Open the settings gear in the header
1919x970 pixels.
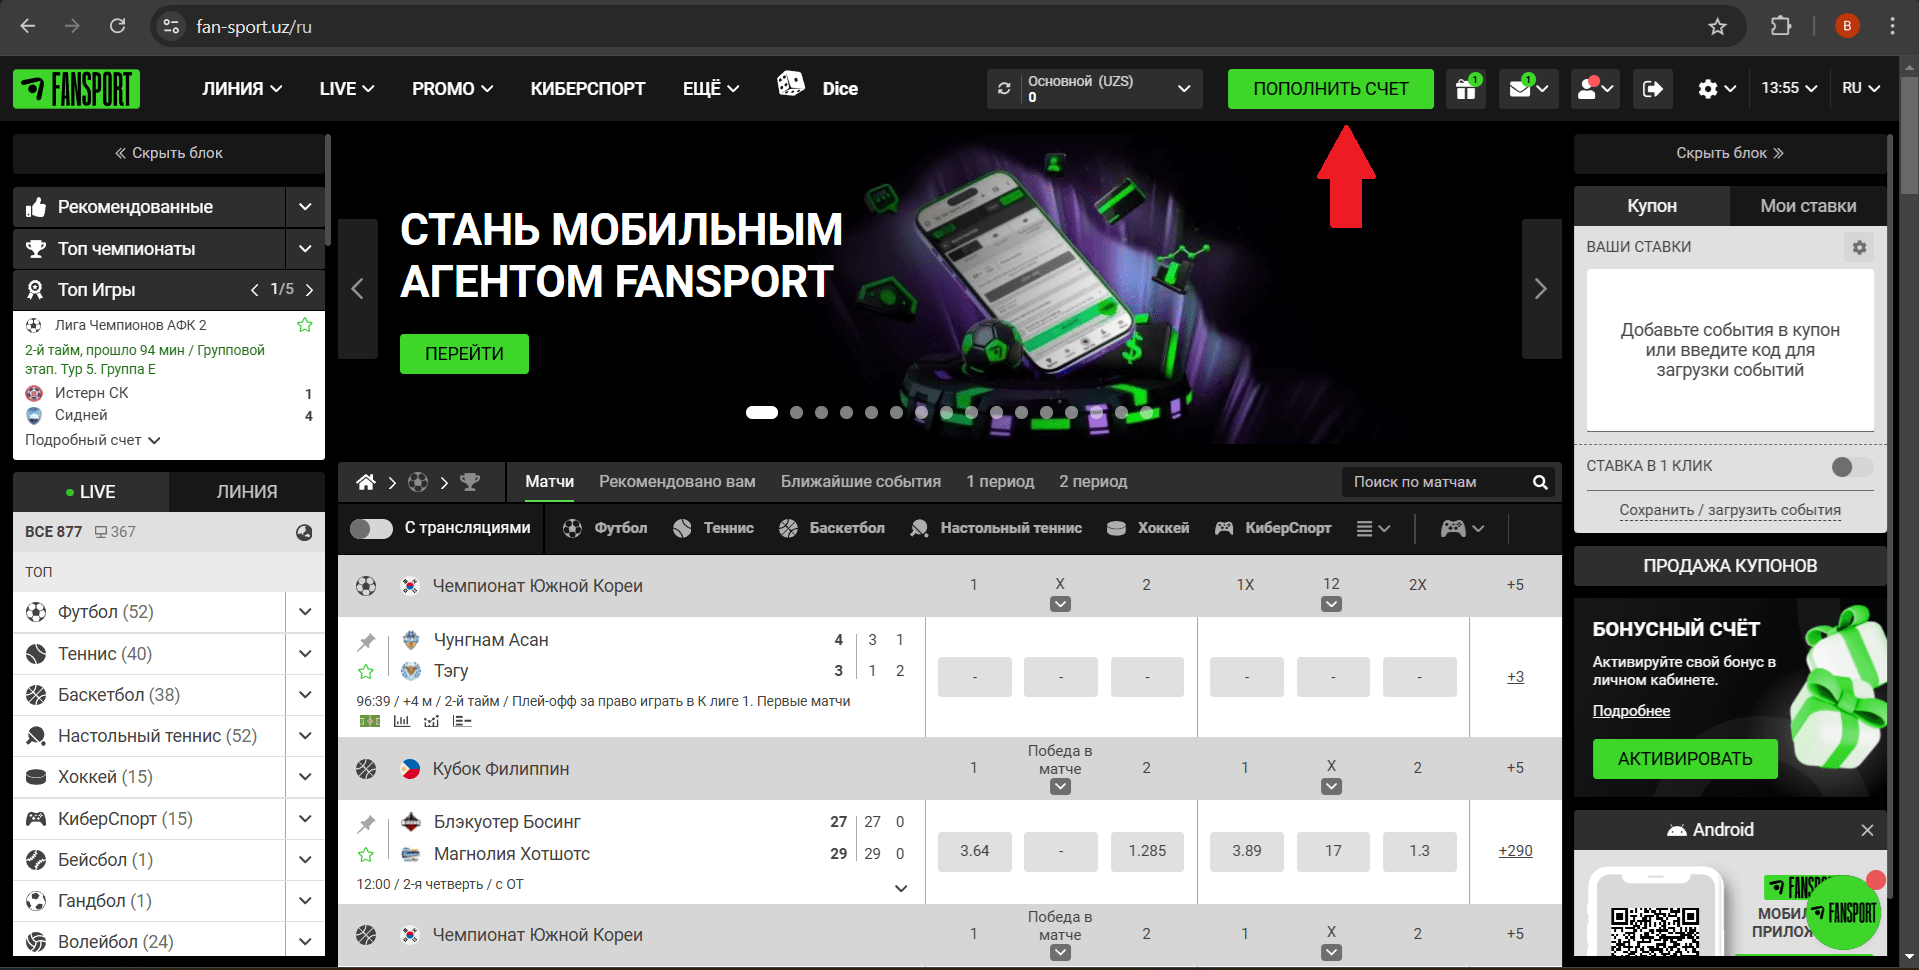click(x=1716, y=89)
